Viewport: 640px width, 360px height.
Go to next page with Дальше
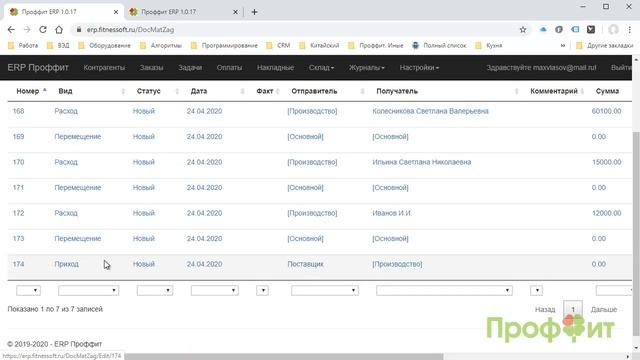(604, 309)
